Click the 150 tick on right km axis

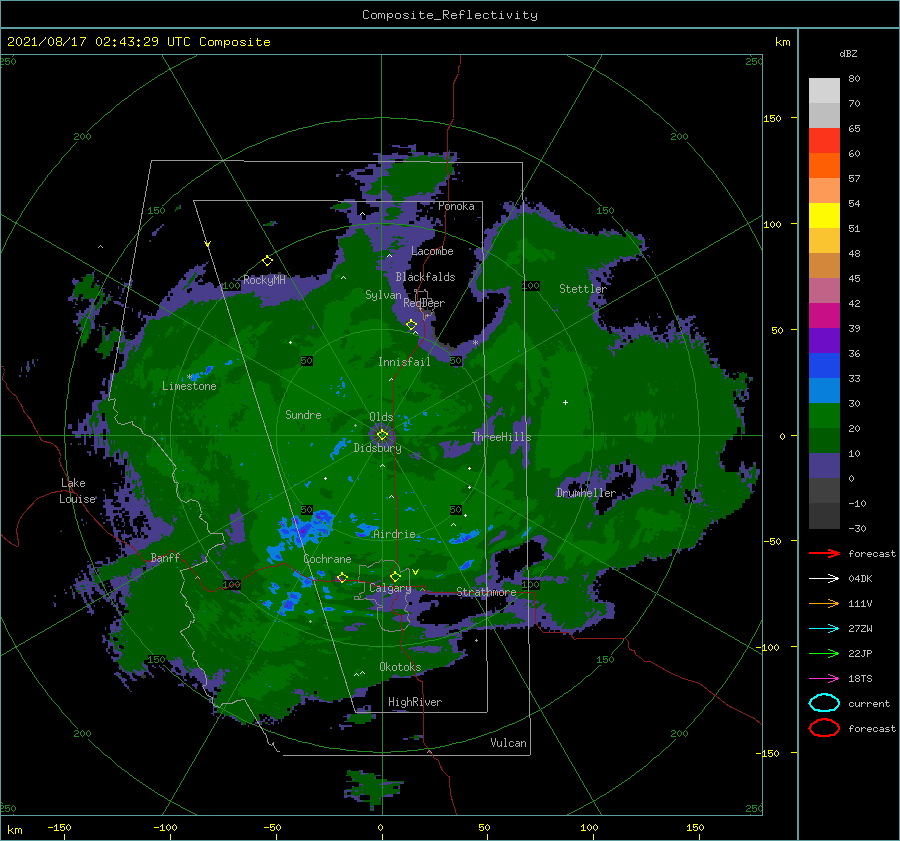coord(772,118)
